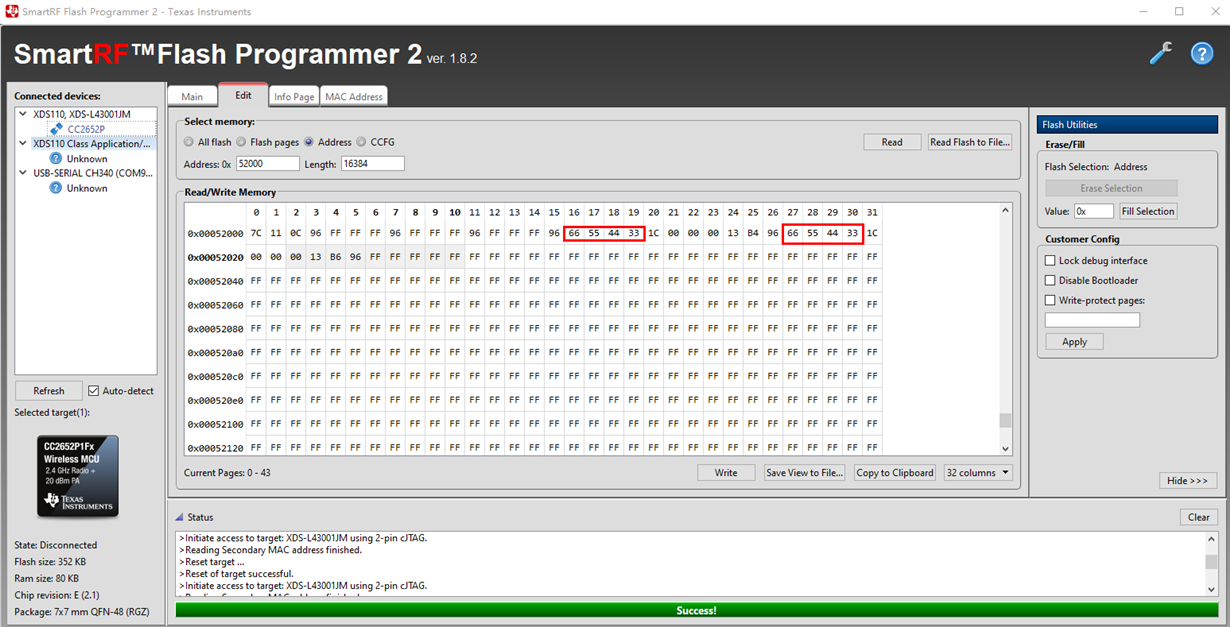Select the CCFG radio button
This screenshot has width=1230, height=627.
(x=361, y=142)
